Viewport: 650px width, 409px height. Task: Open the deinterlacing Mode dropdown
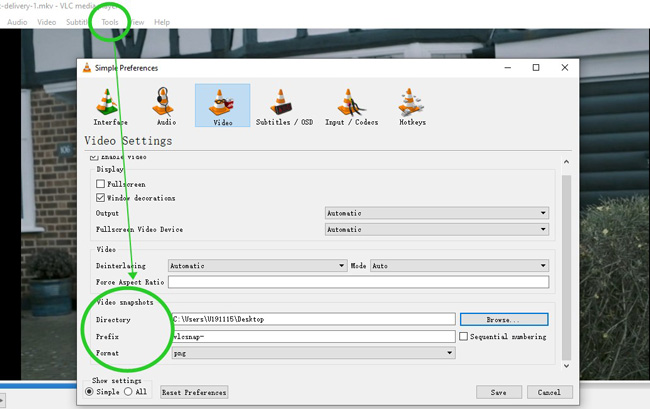click(459, 266)
